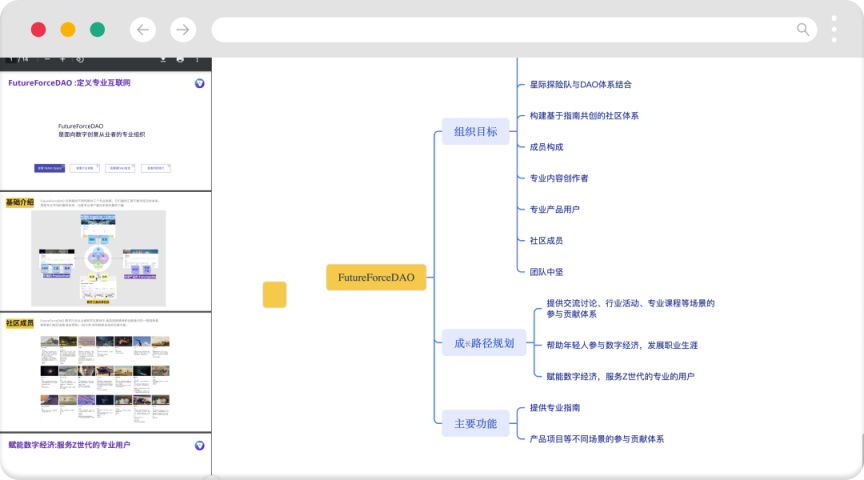Select the 专业内容创作者 leaf item
The image size is (864, 480).
pos(559,178)
